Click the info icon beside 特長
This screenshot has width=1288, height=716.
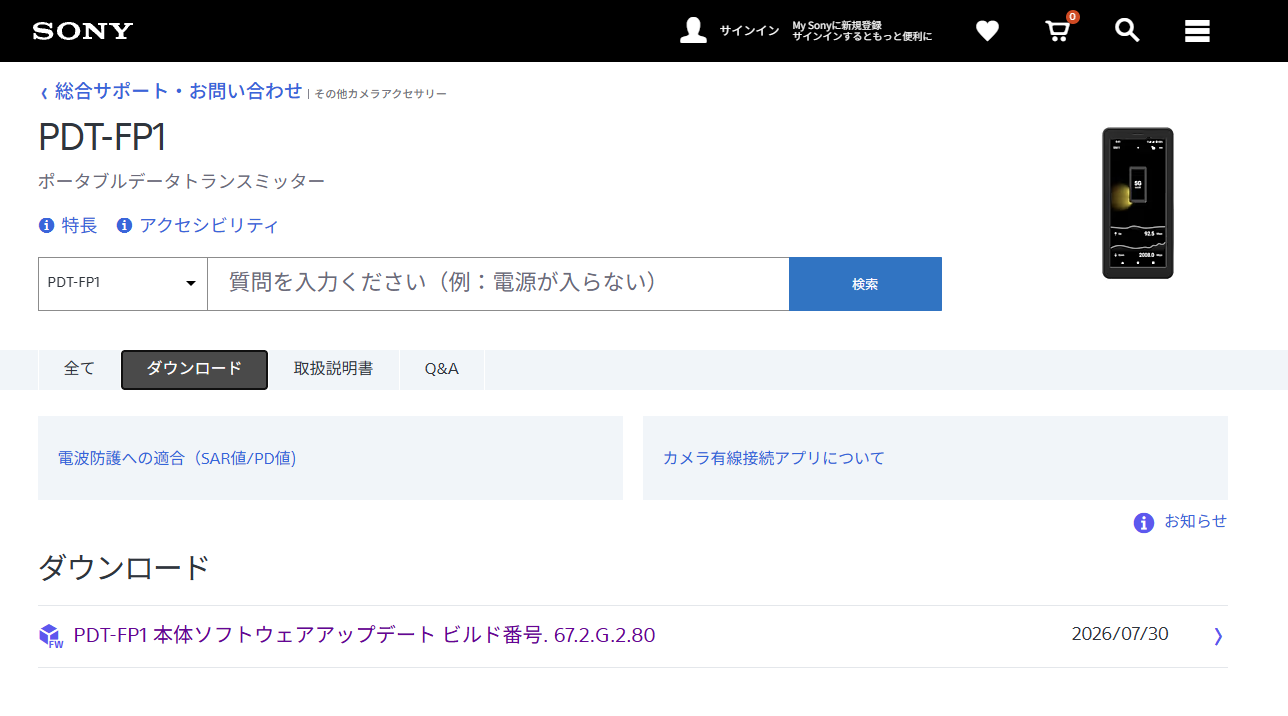click(46, 225)
